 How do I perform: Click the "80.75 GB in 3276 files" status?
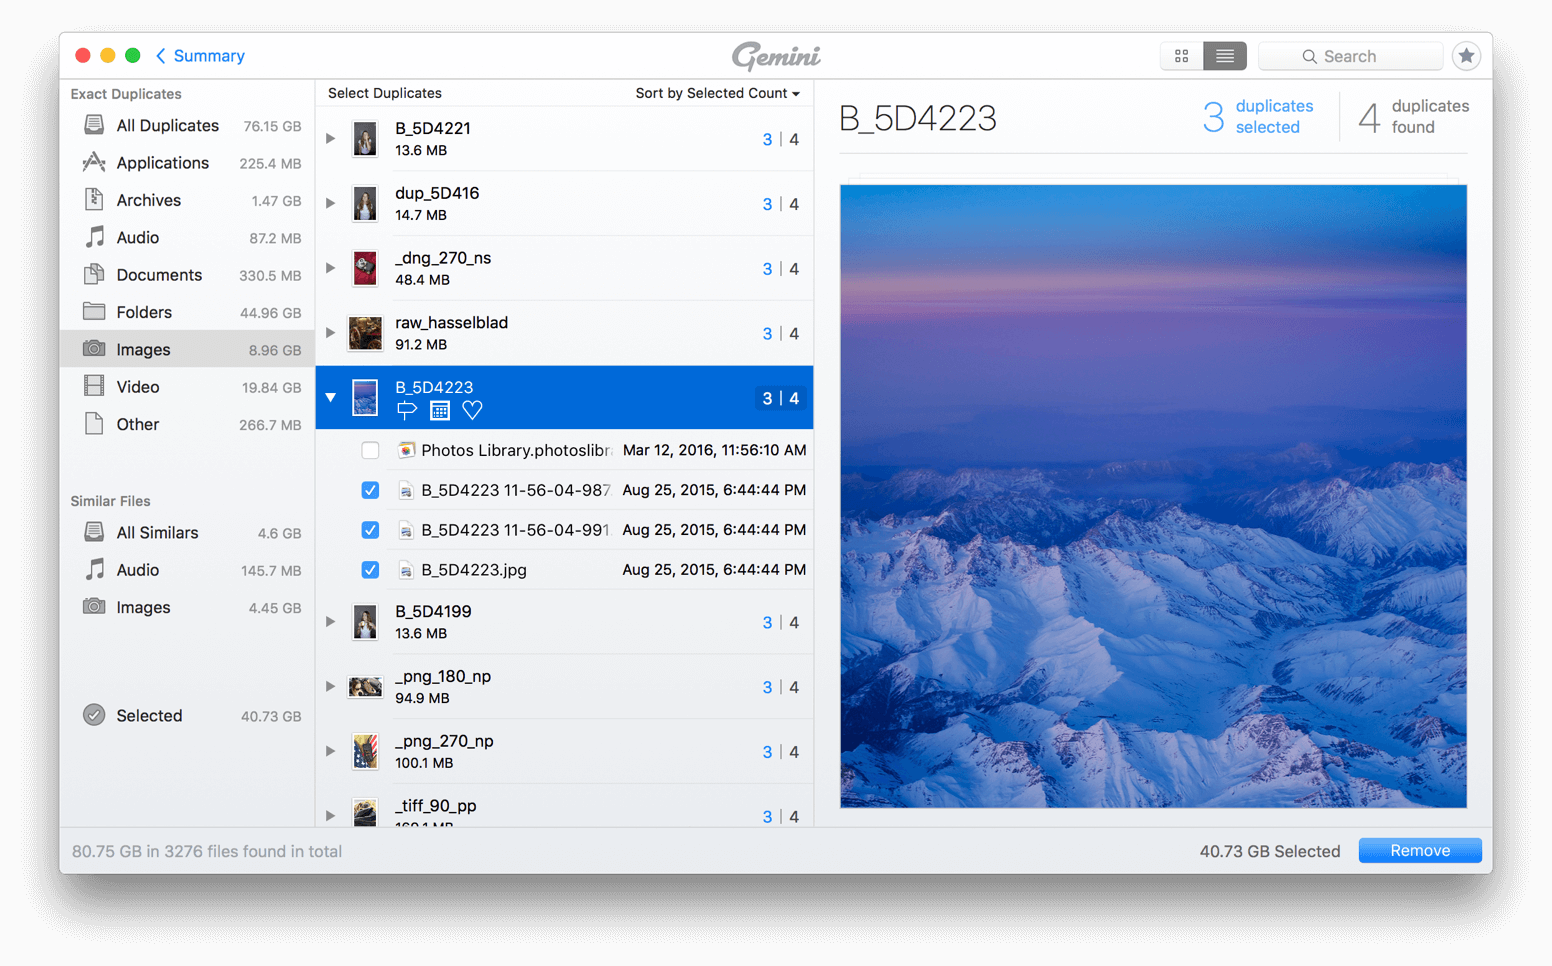tap(207, 851)
